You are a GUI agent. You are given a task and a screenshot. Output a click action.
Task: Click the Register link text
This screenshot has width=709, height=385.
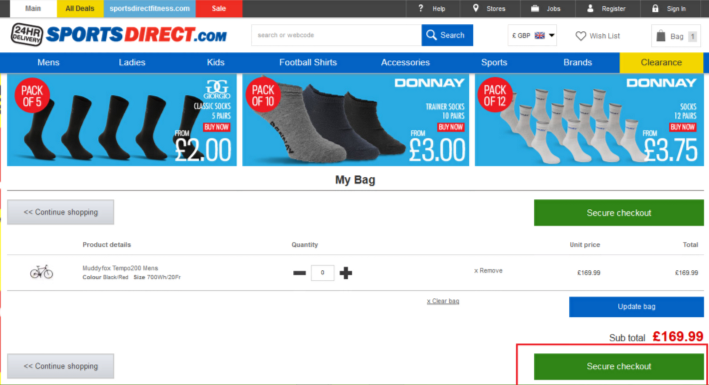pyautogui.click(x=613, y=9)
